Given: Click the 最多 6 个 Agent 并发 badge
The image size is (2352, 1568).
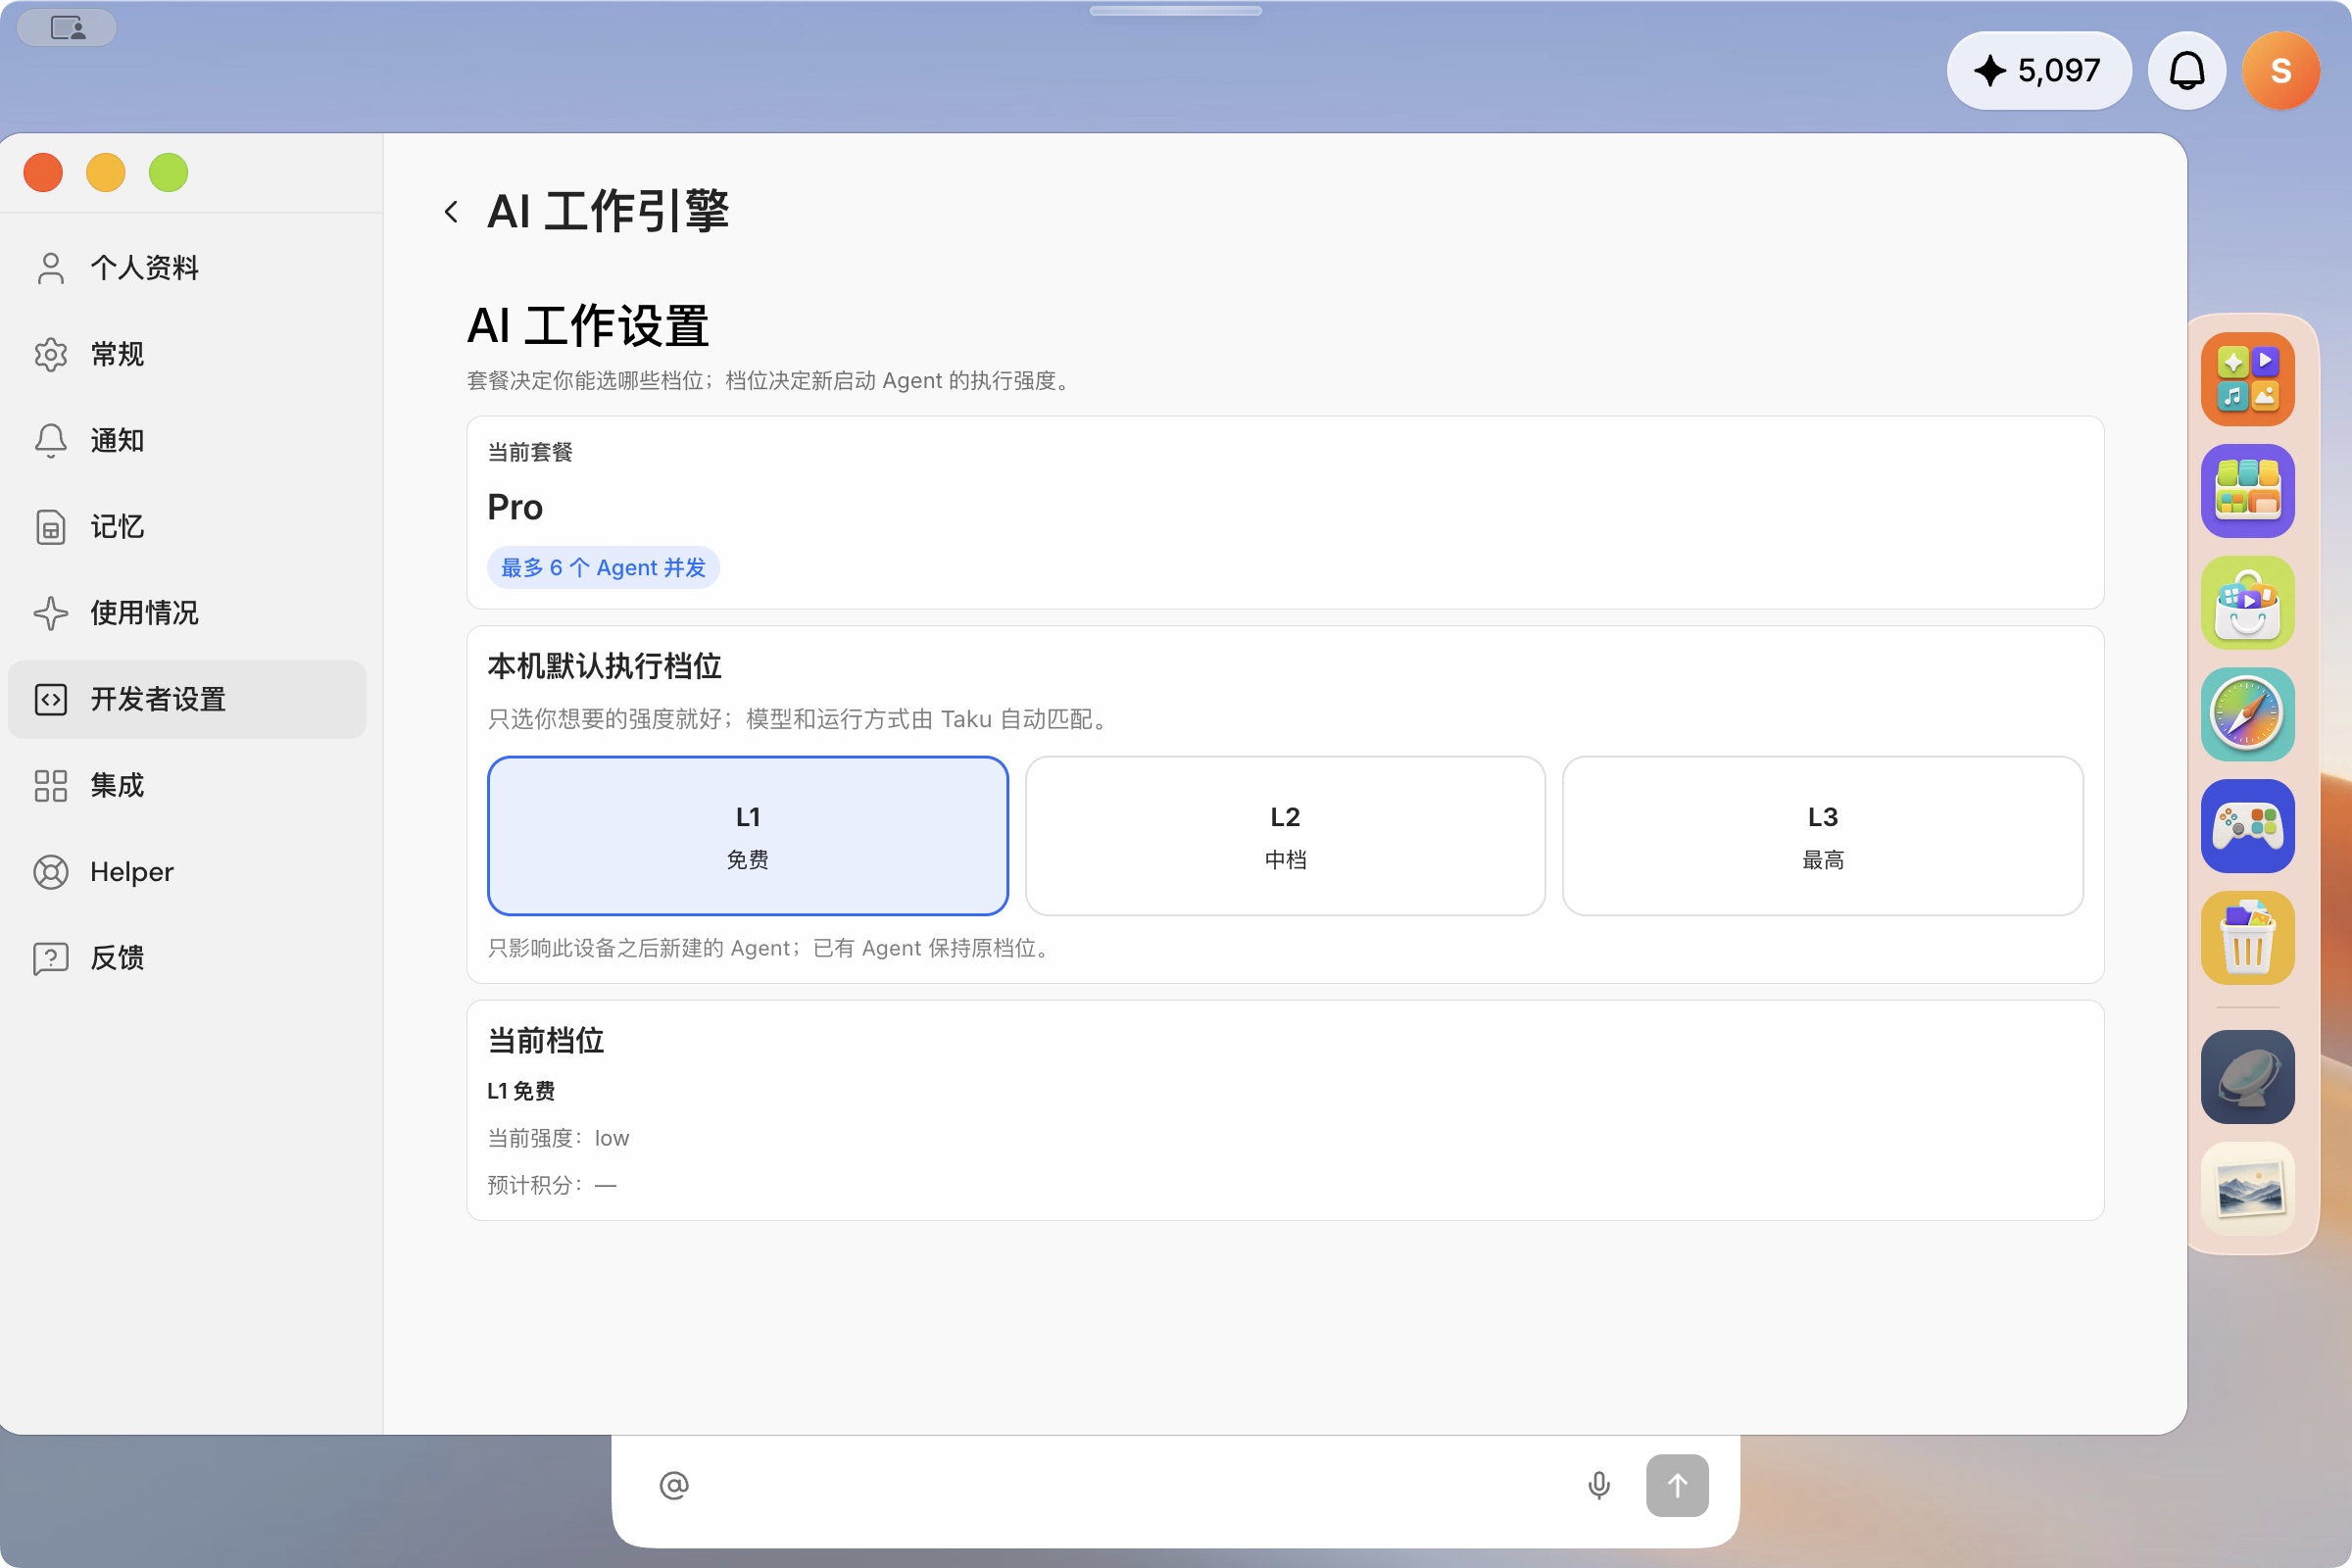Looking at the screenshot, I should 603,568.
